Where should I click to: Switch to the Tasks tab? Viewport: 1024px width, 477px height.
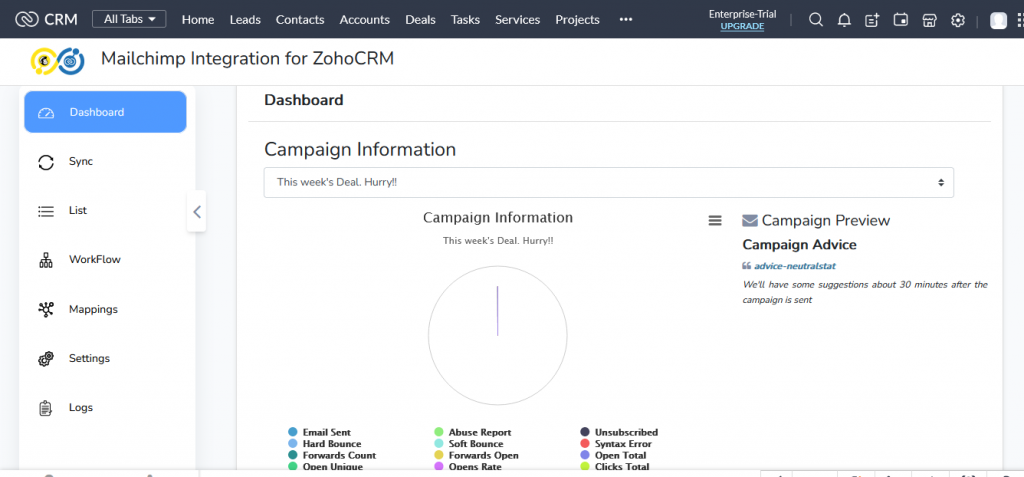(465, 20)
